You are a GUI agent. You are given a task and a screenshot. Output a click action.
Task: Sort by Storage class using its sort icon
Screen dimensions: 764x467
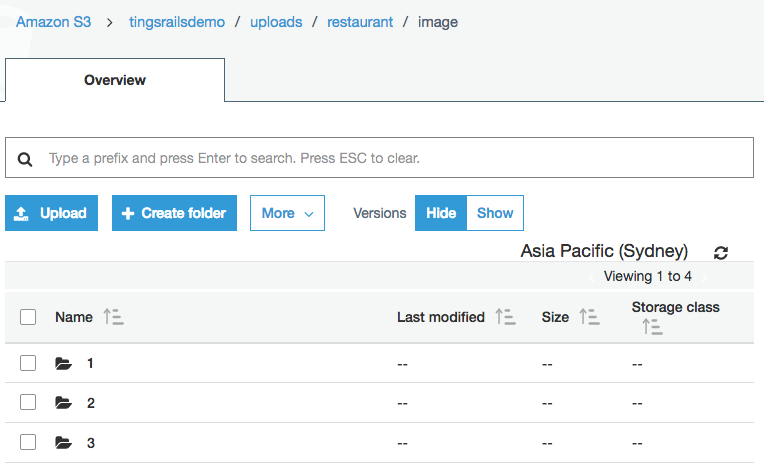[x=652, y=326]
